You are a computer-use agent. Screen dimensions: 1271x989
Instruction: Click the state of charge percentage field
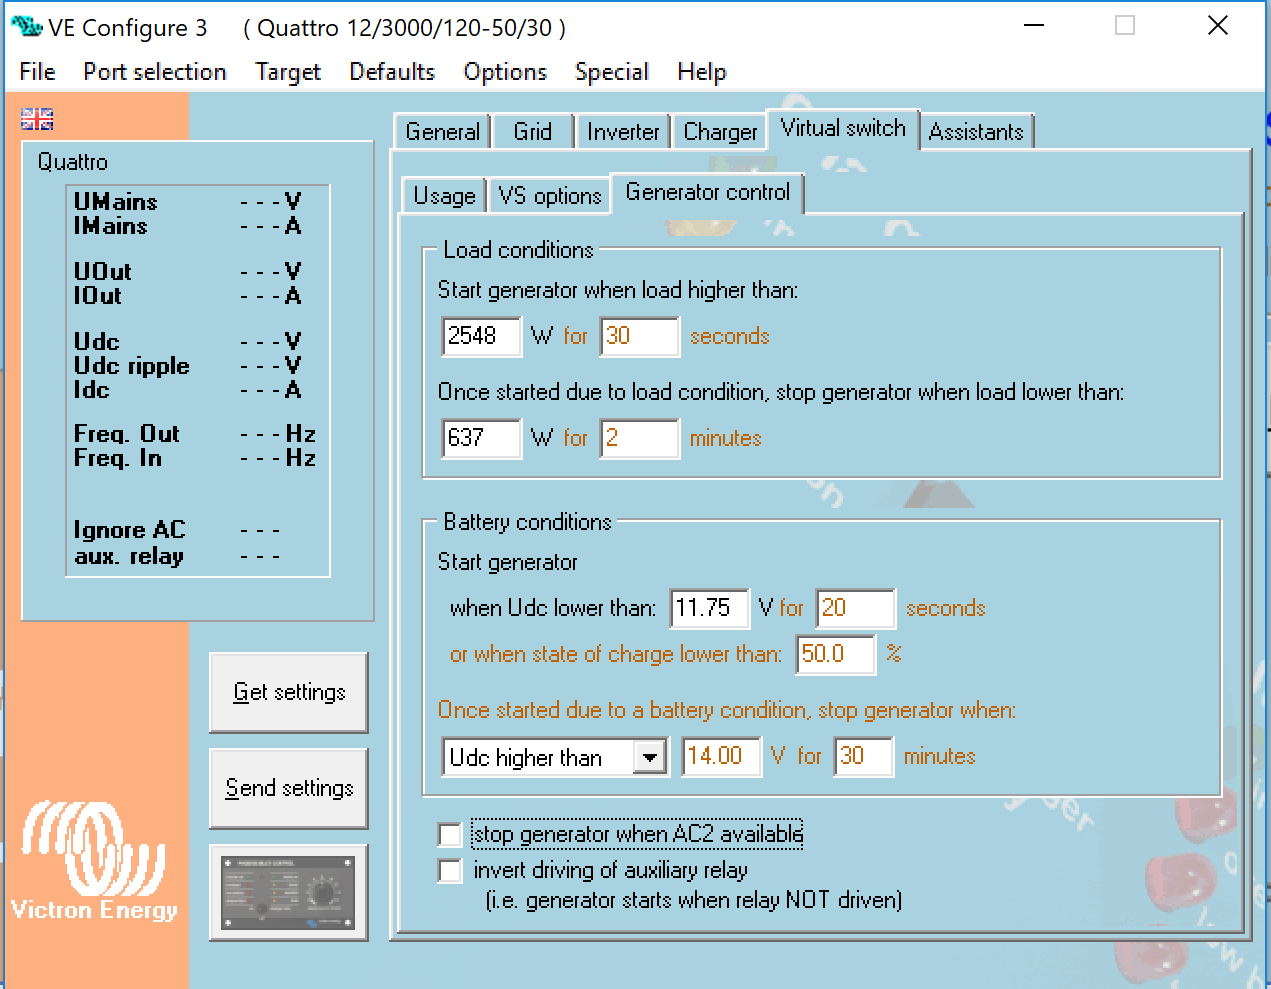tap(834, 654)
